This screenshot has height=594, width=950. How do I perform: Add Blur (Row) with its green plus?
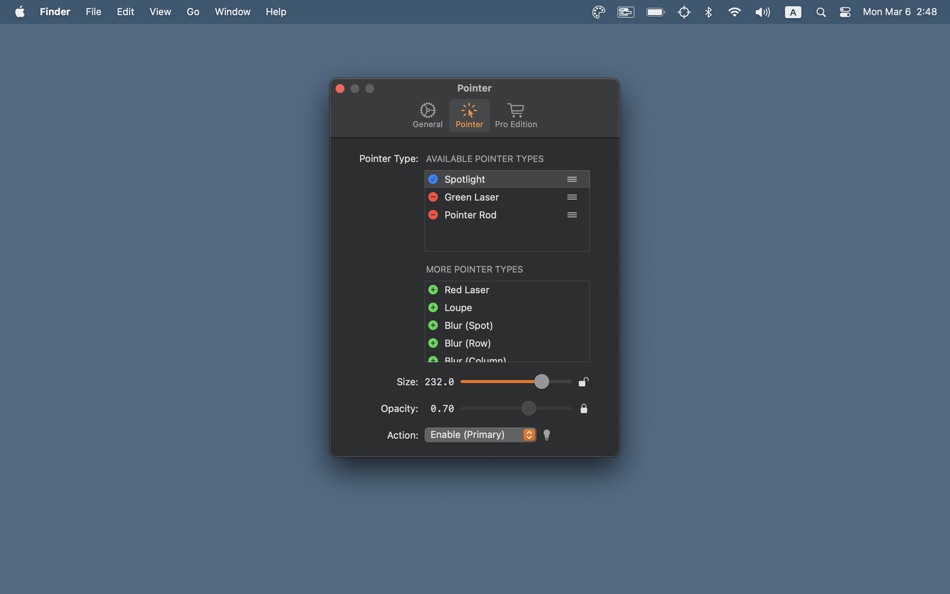tap(433, 343)
